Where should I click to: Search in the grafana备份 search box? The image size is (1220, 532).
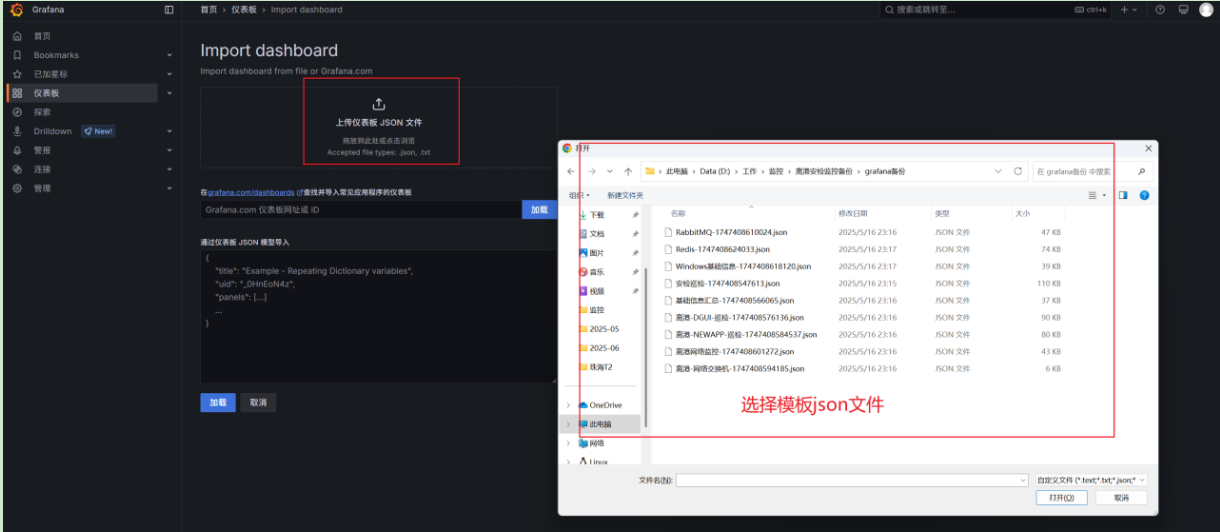tap(1090, 171)
